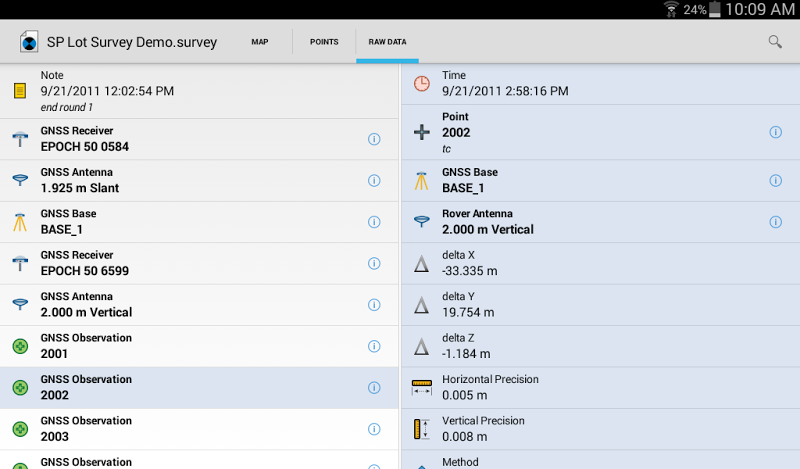Select the Time row in details panel
This screenshot has width=800, height=469.
click(x=600, y=84)
